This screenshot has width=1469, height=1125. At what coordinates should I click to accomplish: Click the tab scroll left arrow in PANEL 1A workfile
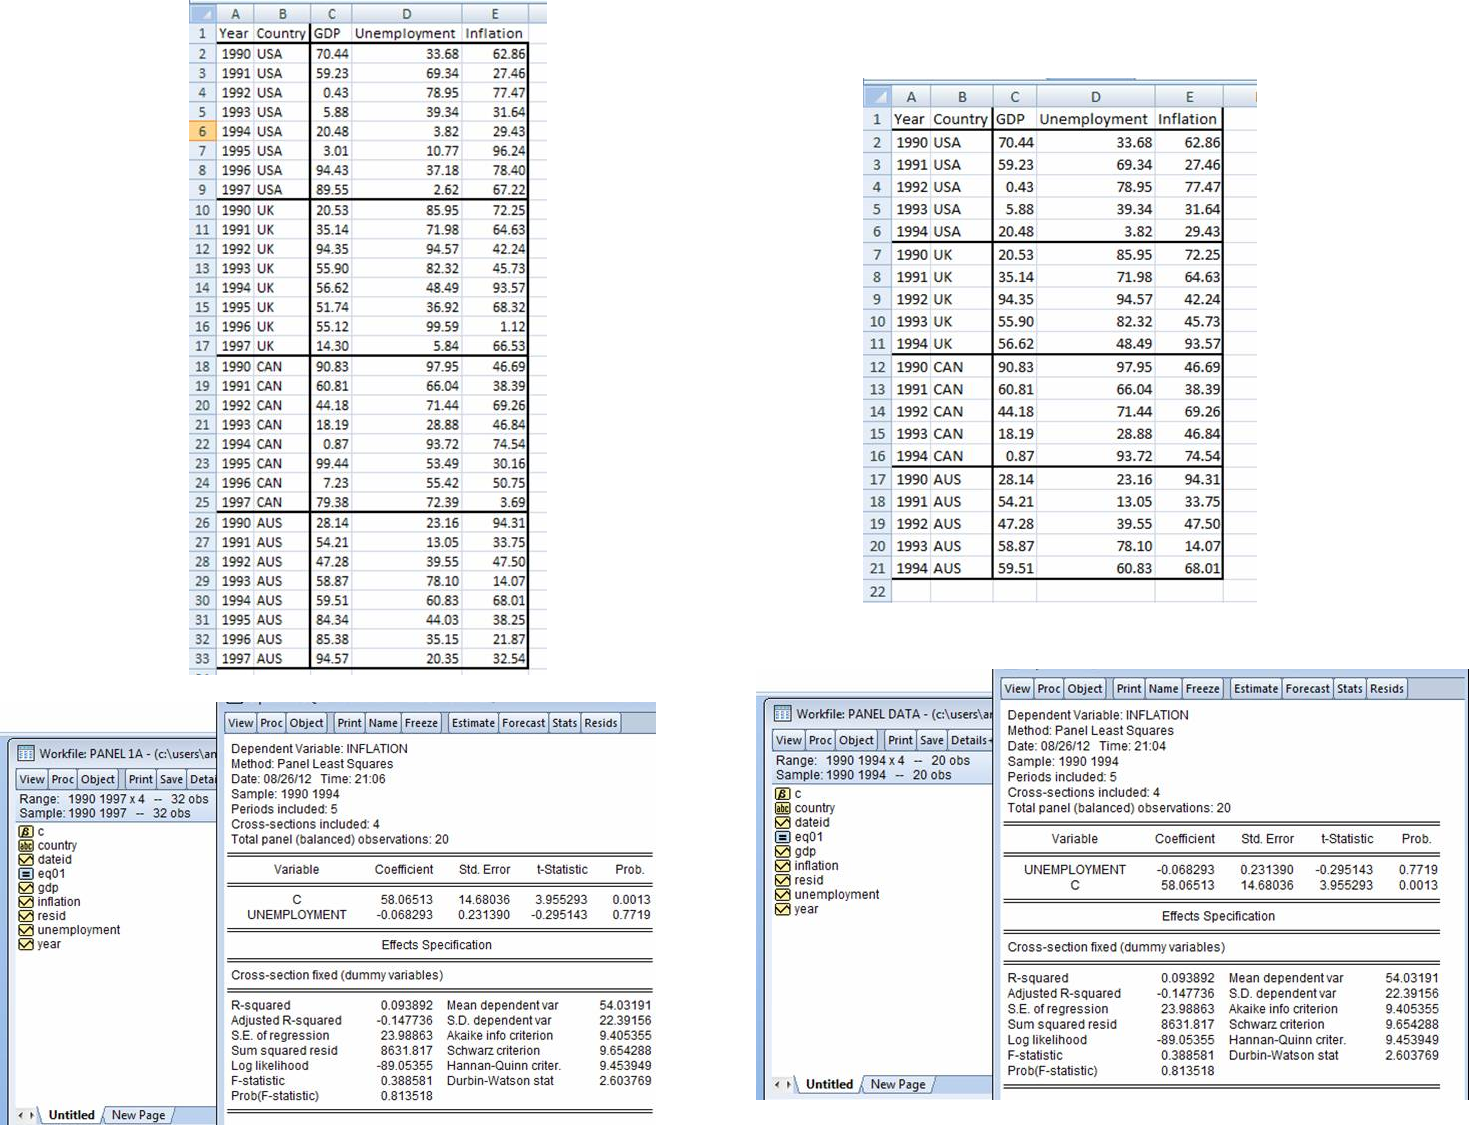21,1115
